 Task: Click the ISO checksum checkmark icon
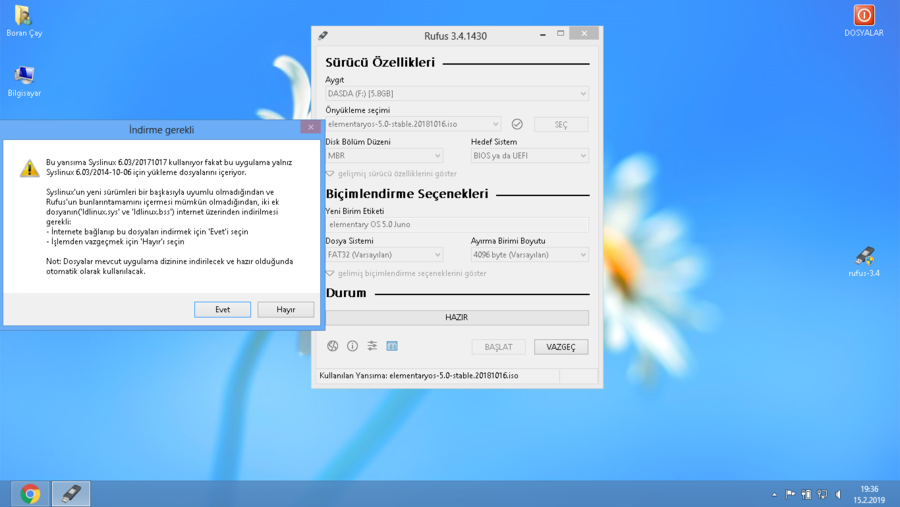517,124
